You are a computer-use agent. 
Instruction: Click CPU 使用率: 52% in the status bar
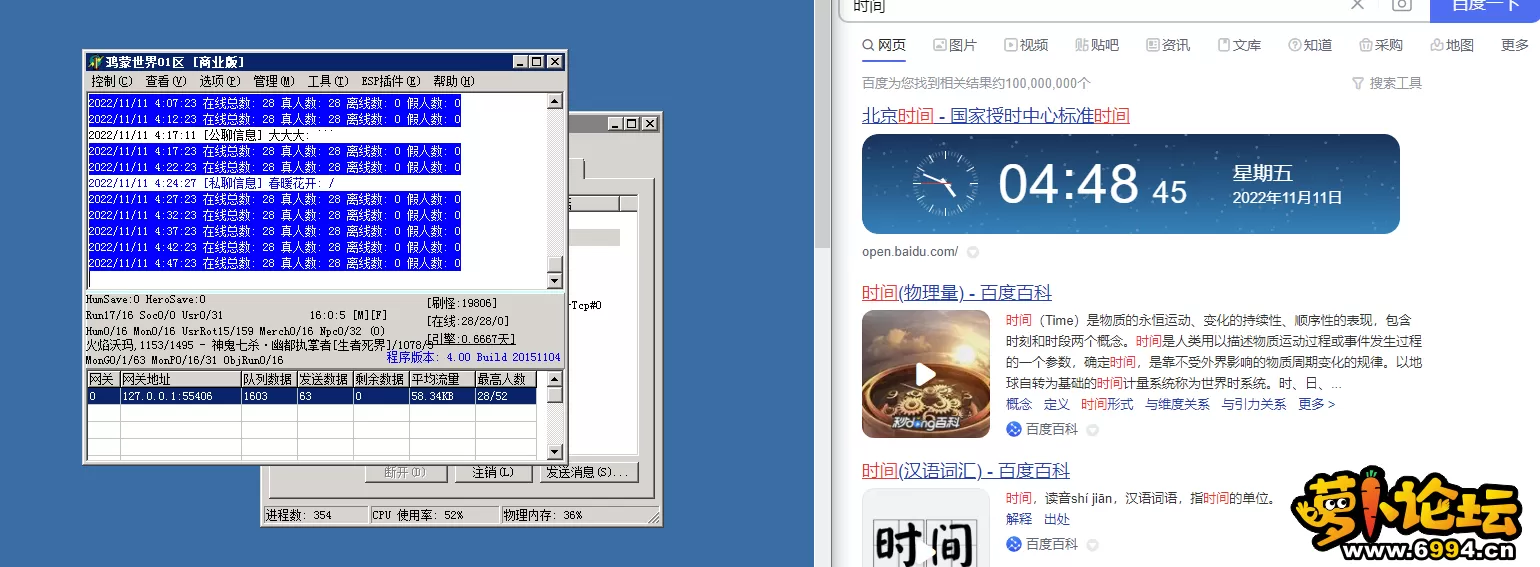point(433,515)
